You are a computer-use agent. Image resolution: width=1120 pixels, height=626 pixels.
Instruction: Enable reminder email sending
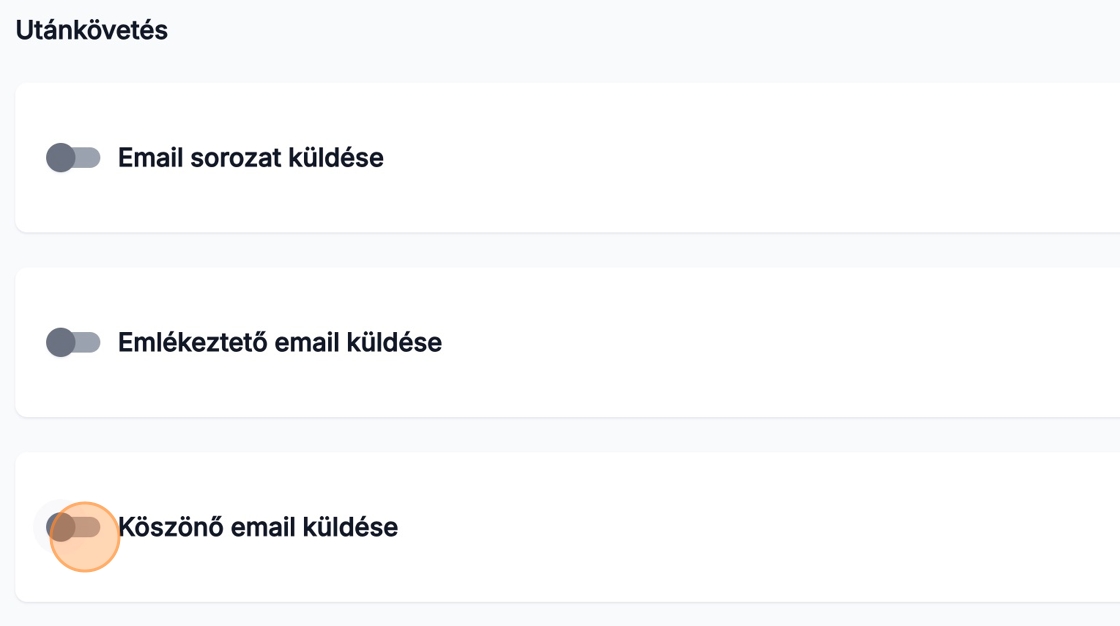tap(74, 342)
